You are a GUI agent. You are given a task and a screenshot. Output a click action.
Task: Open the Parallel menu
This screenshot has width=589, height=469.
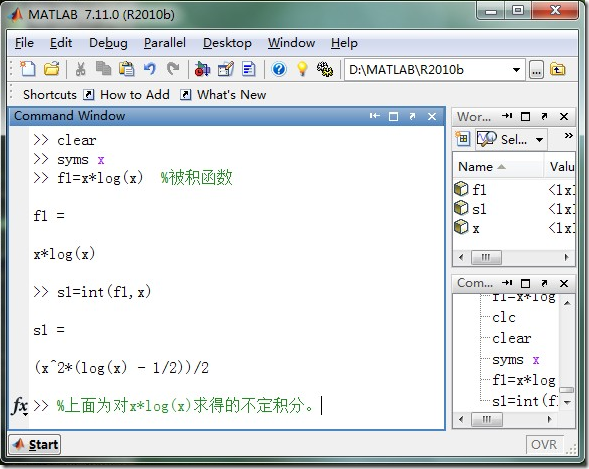coord(165,43)
